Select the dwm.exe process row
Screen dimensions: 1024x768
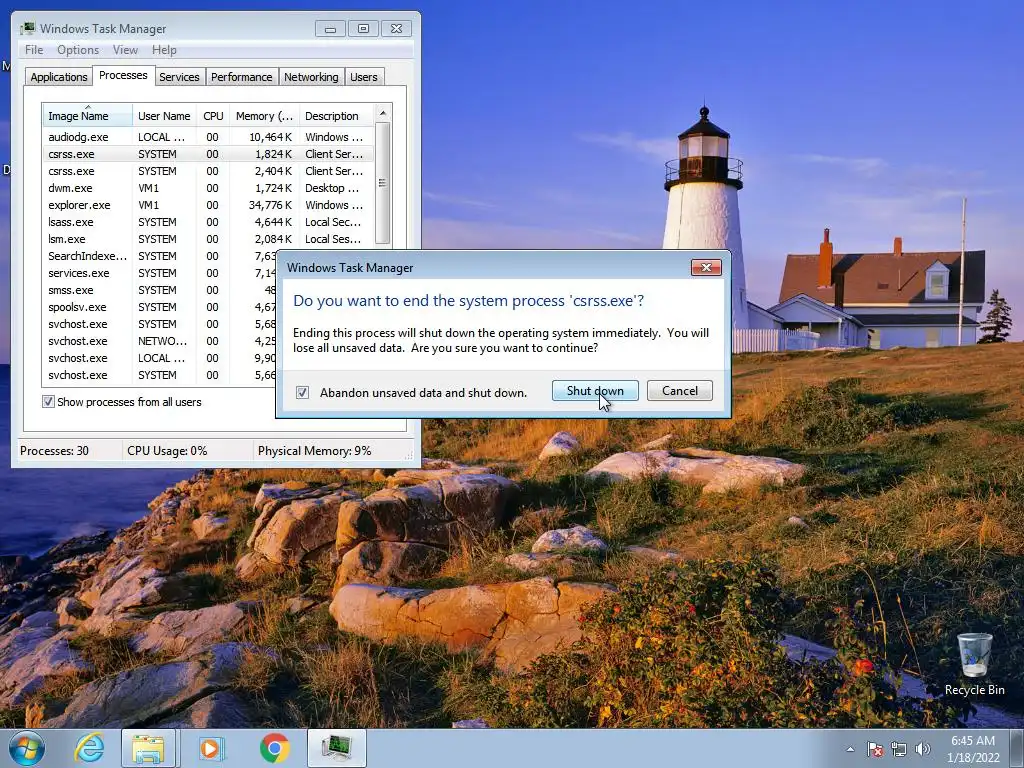tap(208, 188)
